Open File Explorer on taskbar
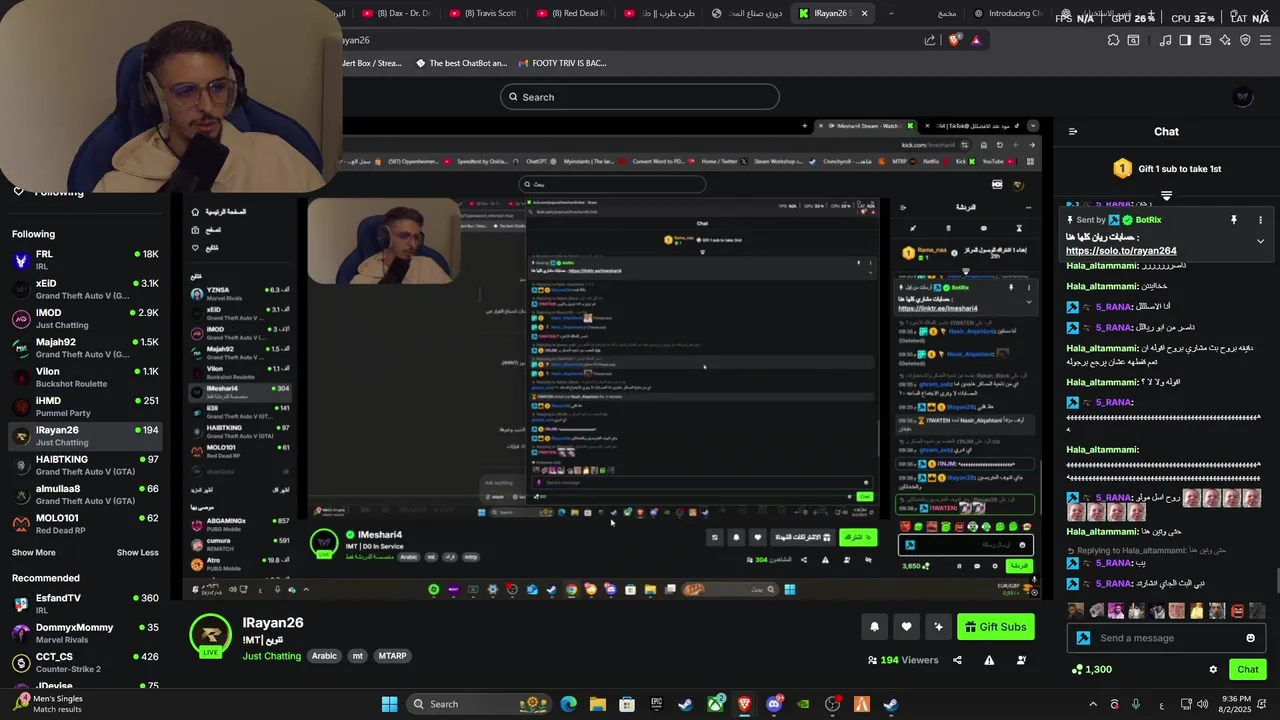Viewport: 1280px width, 720px height. point(597,704)
